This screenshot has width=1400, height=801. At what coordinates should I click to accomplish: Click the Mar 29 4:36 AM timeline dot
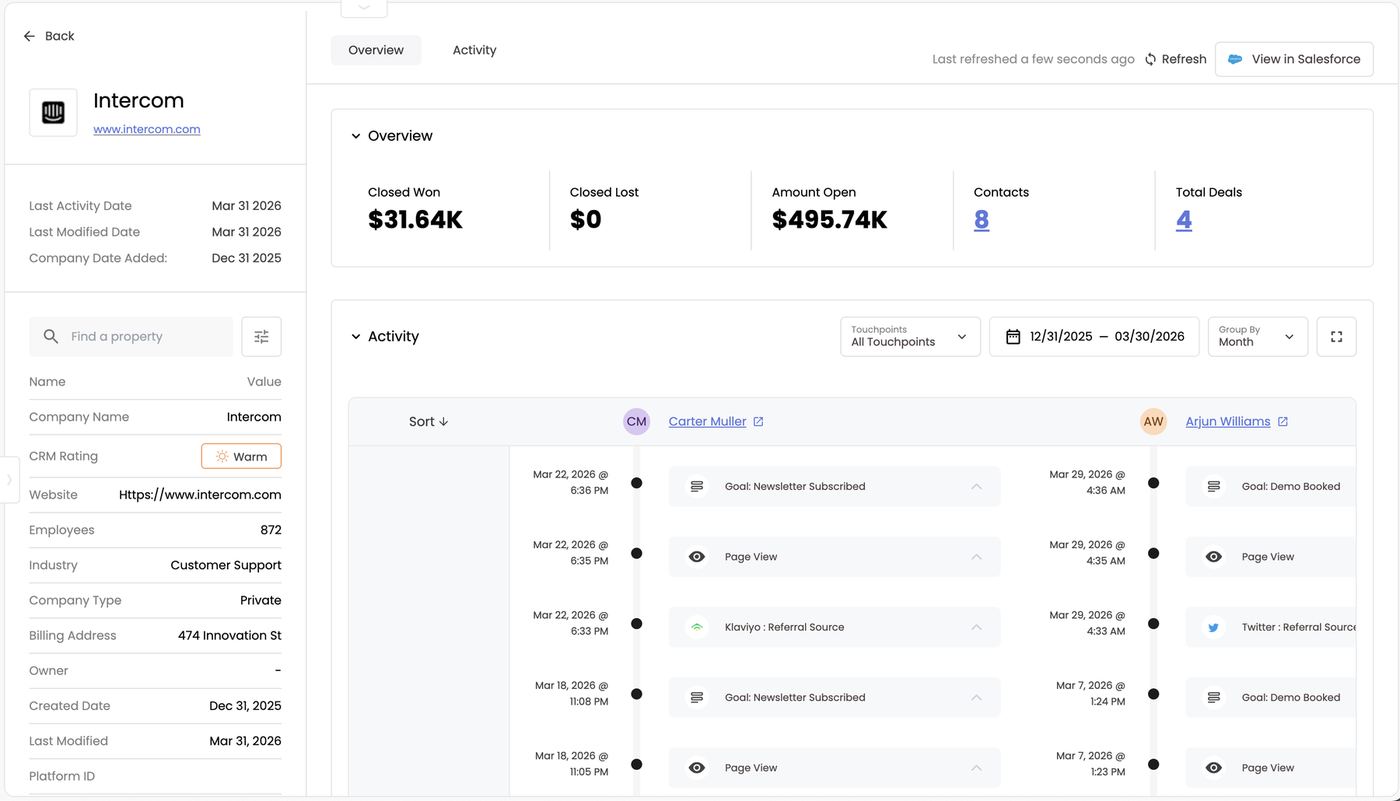pos(1153,483)
